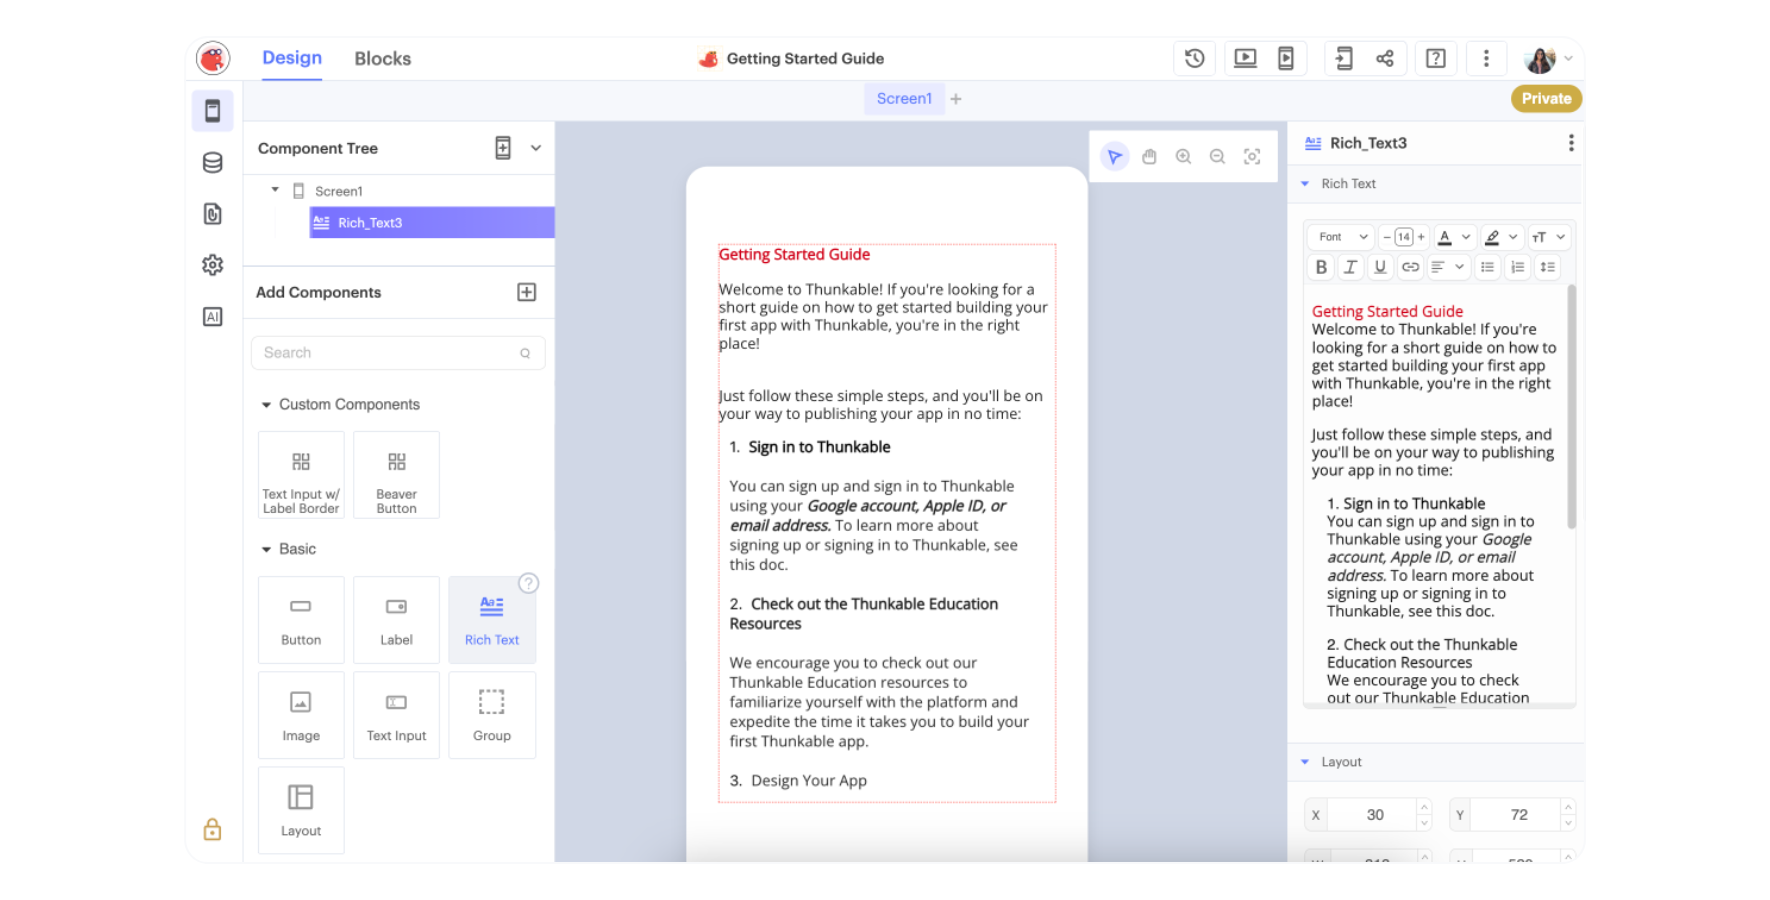
Task: Collapse the Basic components section
Action: click(x=266, y=549)
